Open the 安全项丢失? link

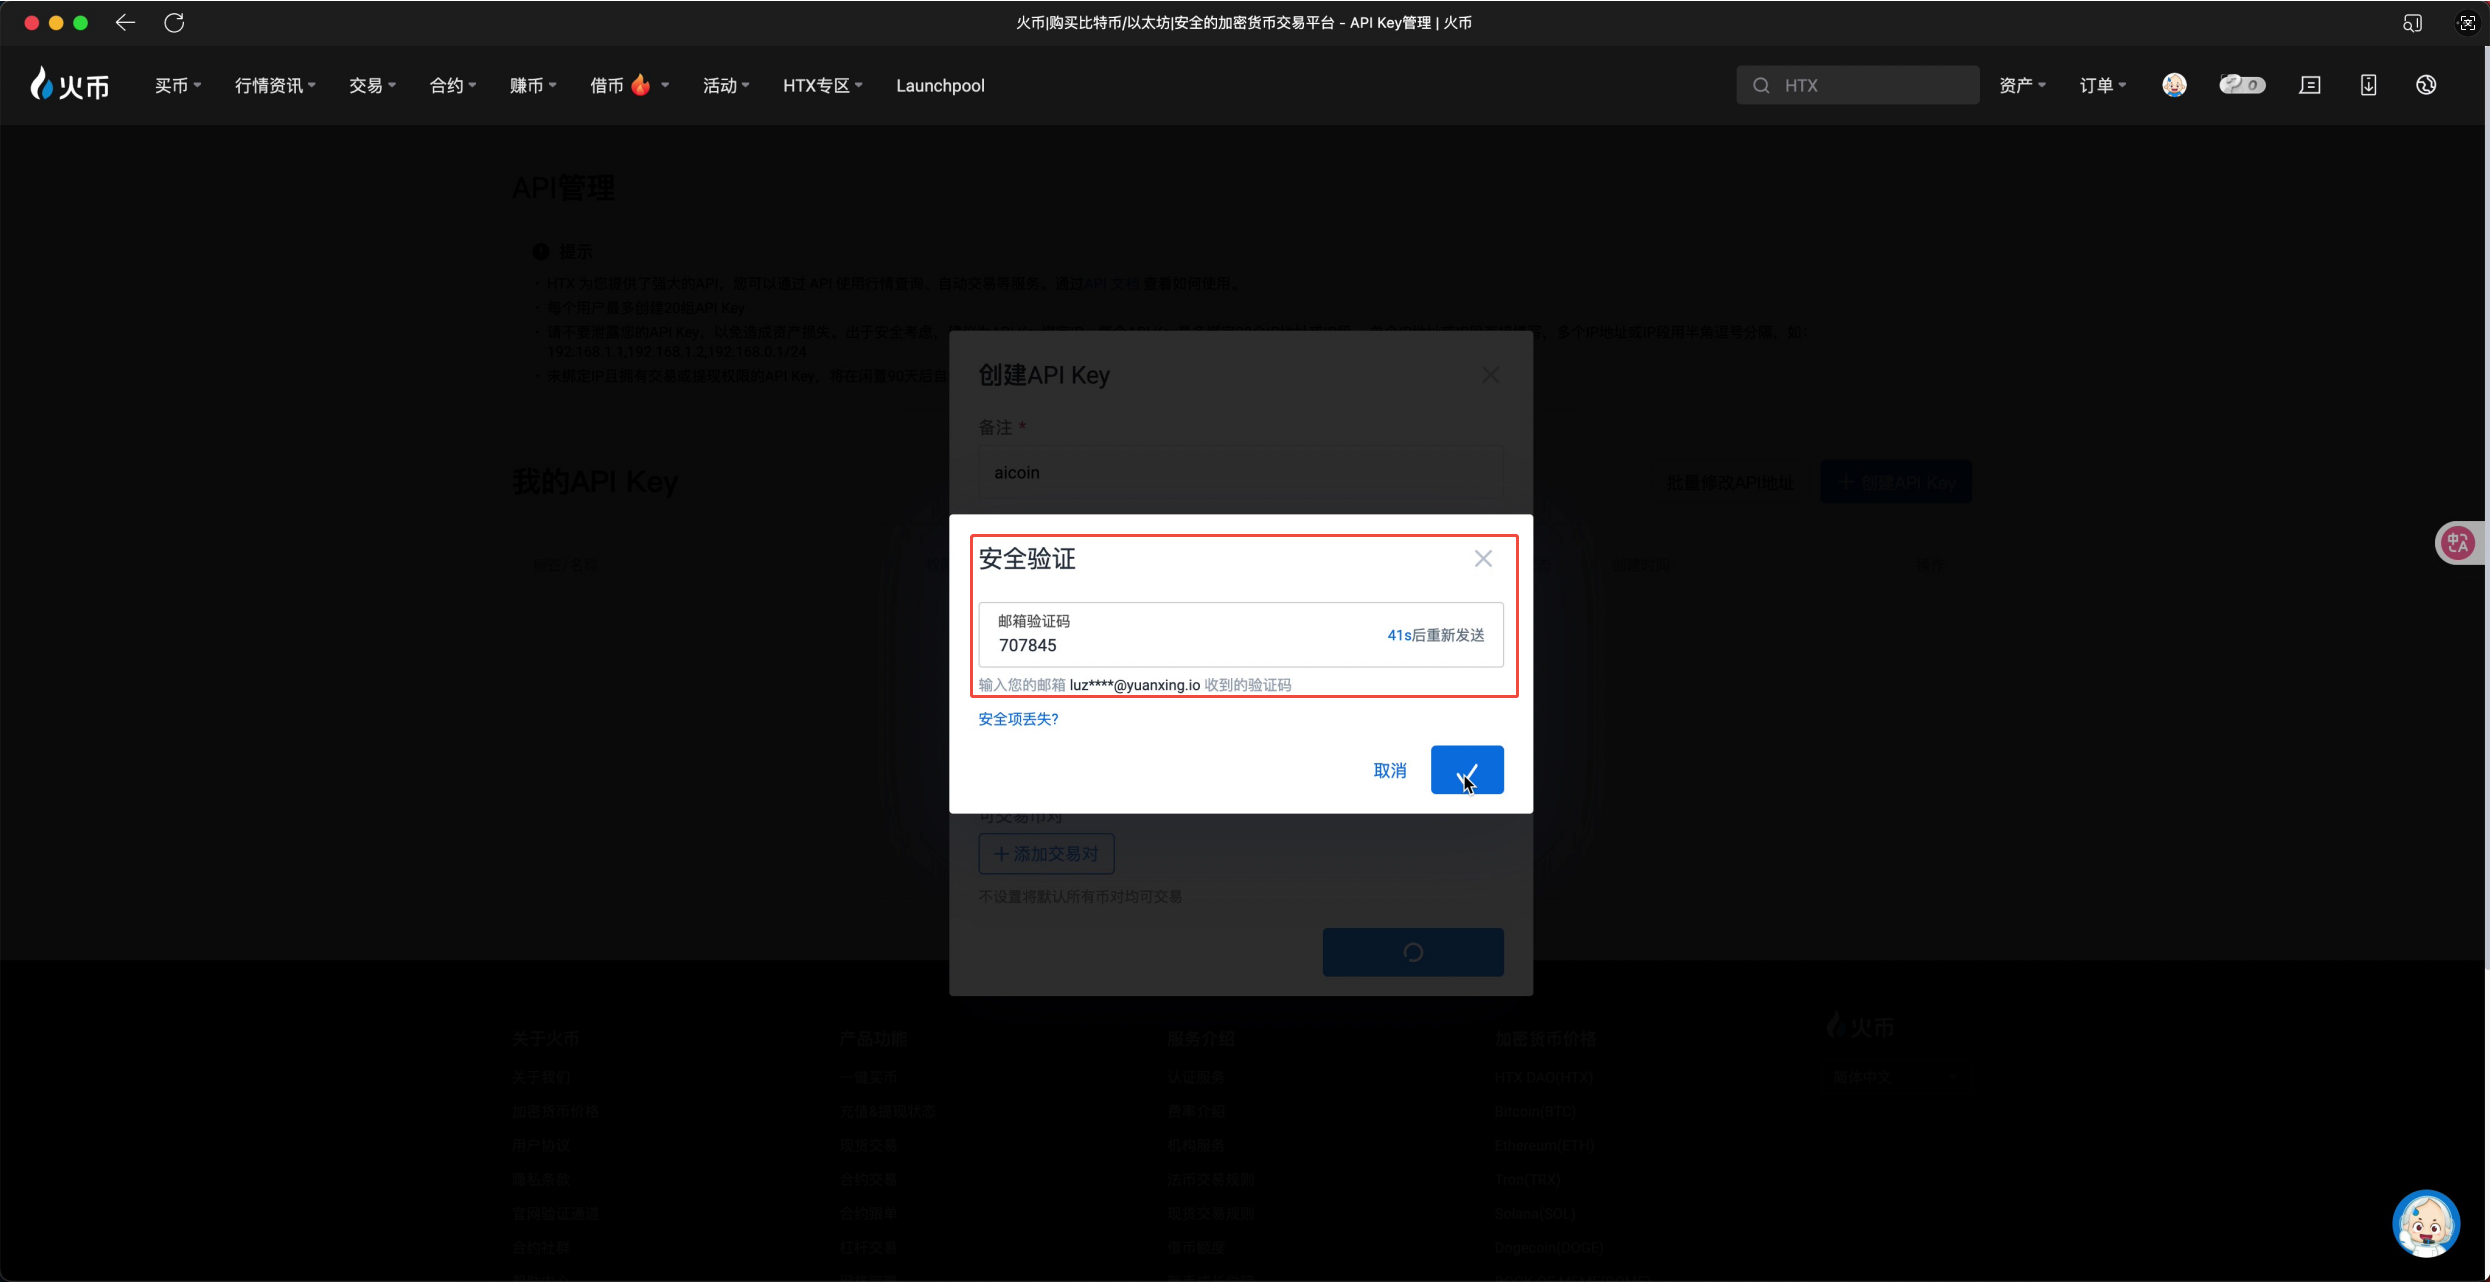[1018, 719]
